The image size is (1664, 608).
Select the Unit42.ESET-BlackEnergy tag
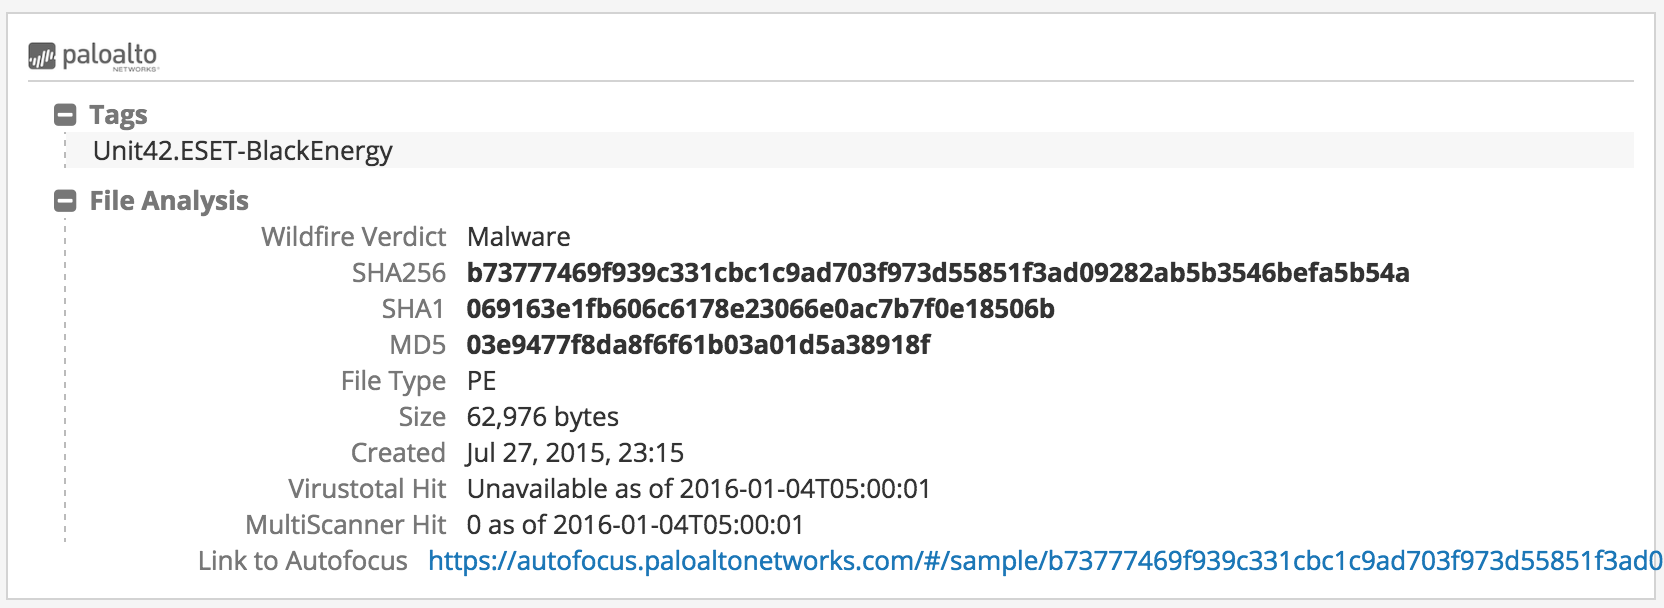click(243, 151)
